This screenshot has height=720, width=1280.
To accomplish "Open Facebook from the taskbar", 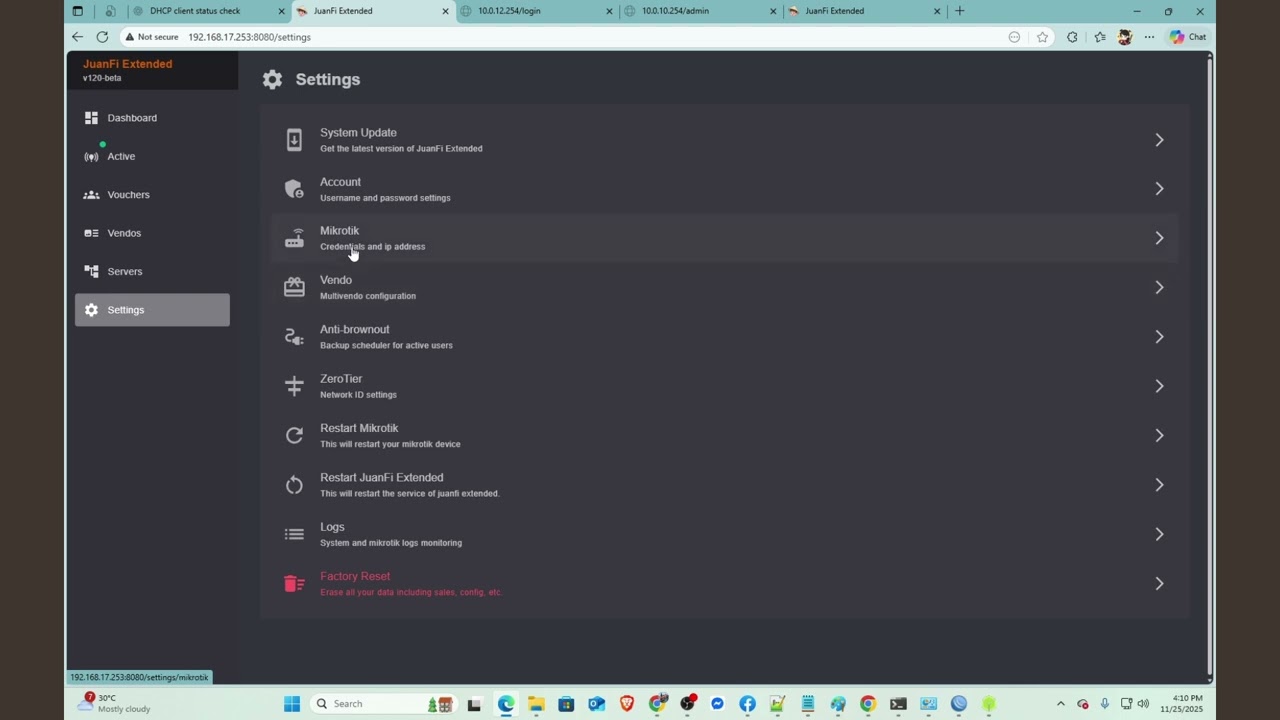I will click(747, 704).
